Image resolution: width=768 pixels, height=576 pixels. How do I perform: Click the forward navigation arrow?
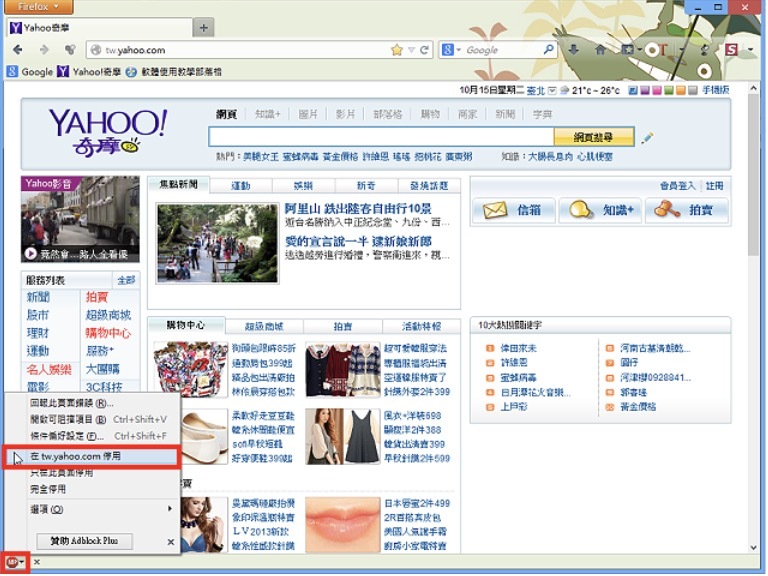(44, 50)
